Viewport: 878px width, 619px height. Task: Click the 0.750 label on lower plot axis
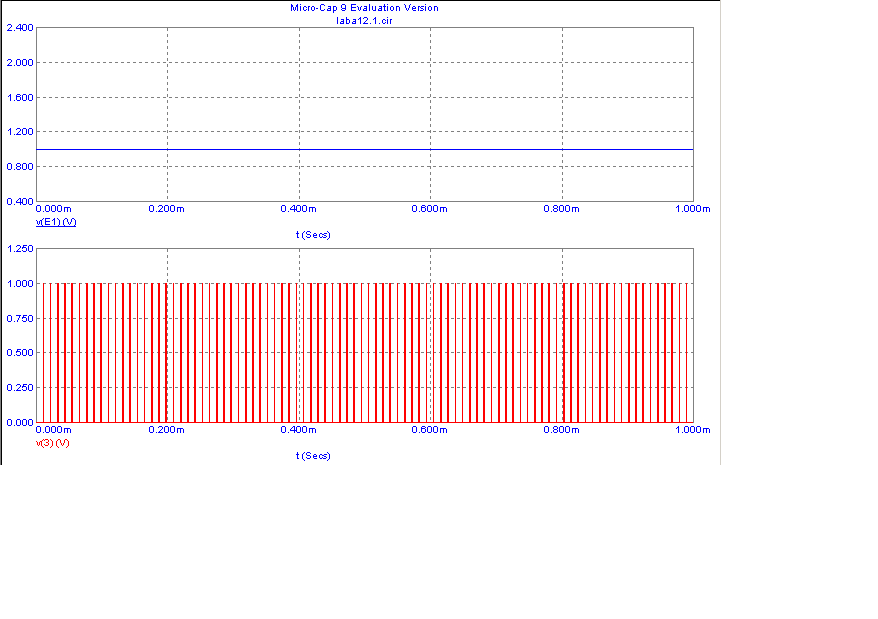click(x=20, y=318)
